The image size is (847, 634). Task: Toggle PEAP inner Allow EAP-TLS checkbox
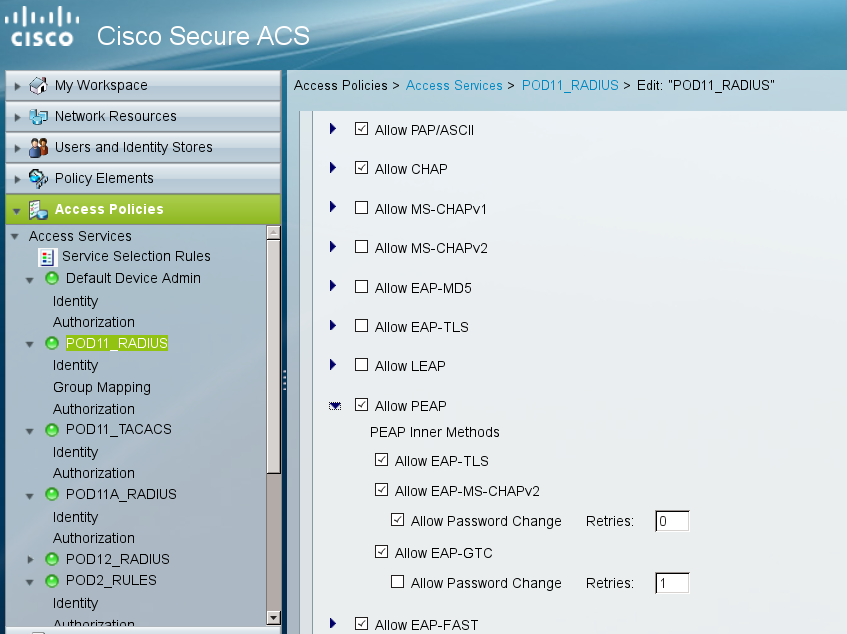[x=381, y=460]
